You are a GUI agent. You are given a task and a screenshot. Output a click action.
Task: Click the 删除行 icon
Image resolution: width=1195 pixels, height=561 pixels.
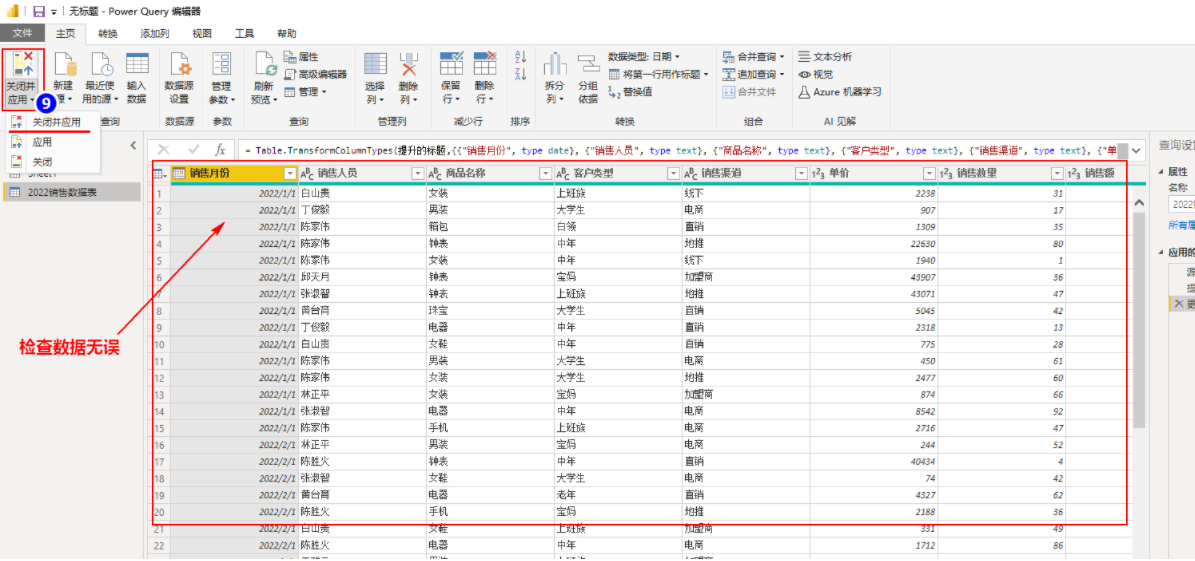click(x=485, y=66)
